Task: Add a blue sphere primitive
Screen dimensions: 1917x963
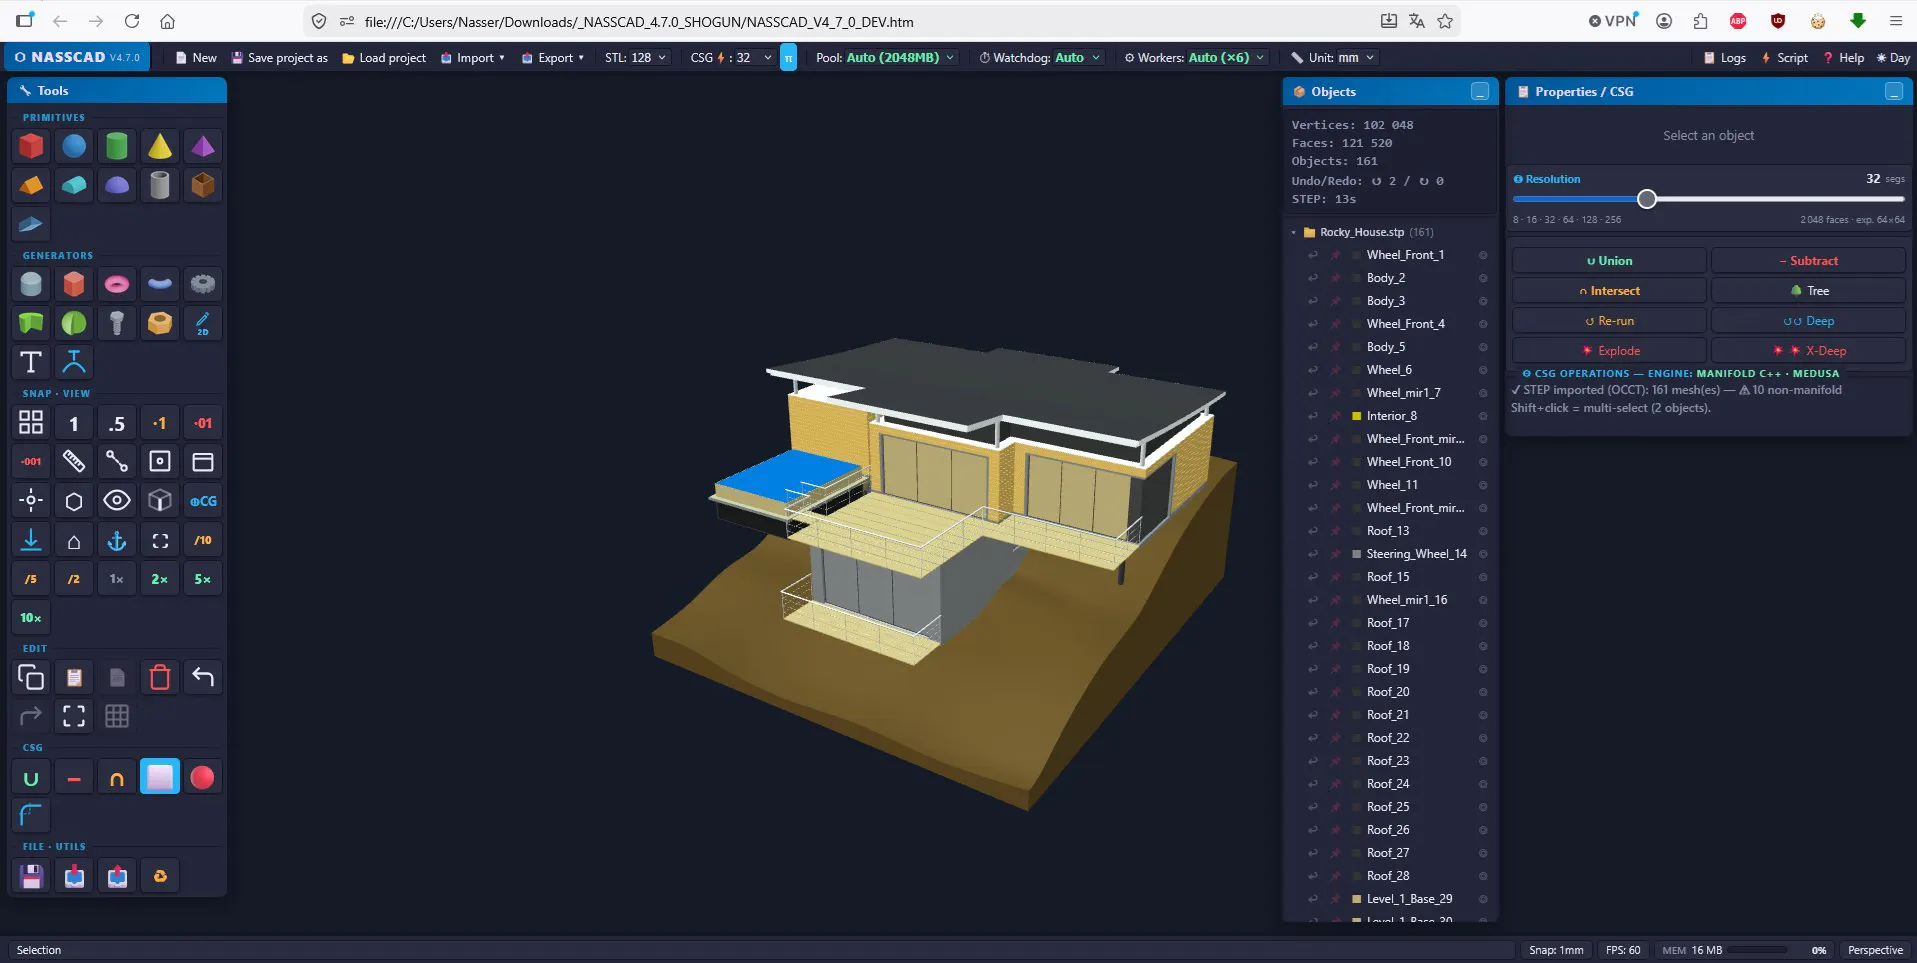Action: pyautogui.click(x=74, y=146)
